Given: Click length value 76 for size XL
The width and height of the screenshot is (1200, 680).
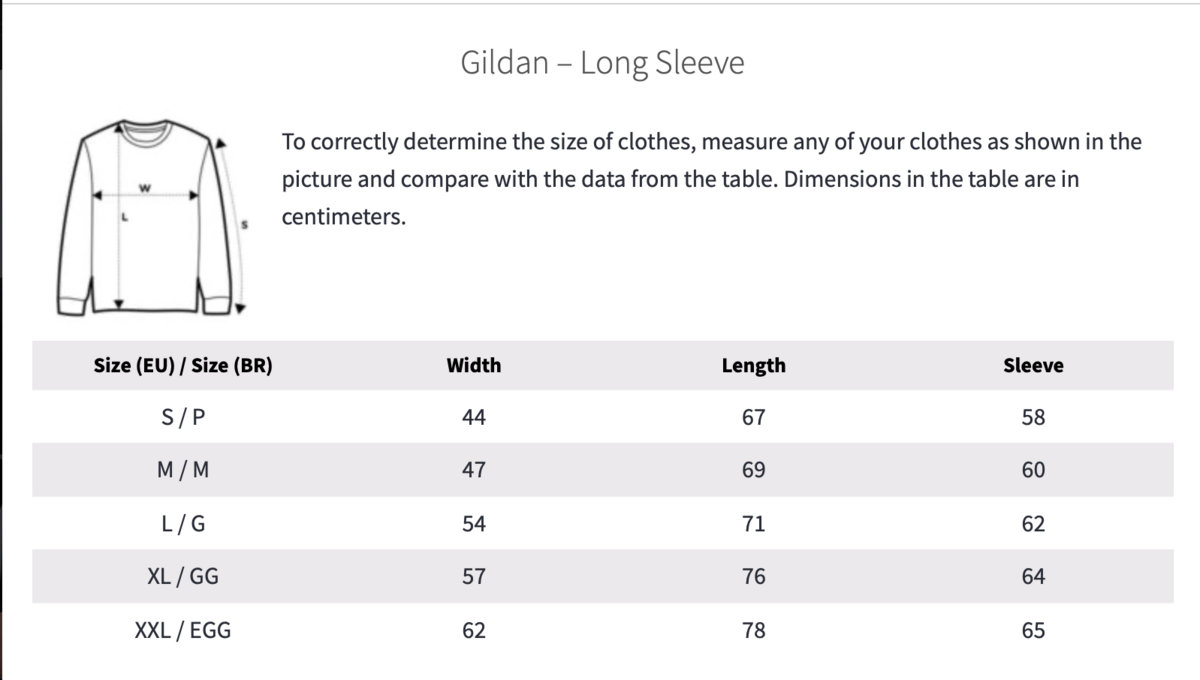Looking at the screenshot, I should 753,576.
